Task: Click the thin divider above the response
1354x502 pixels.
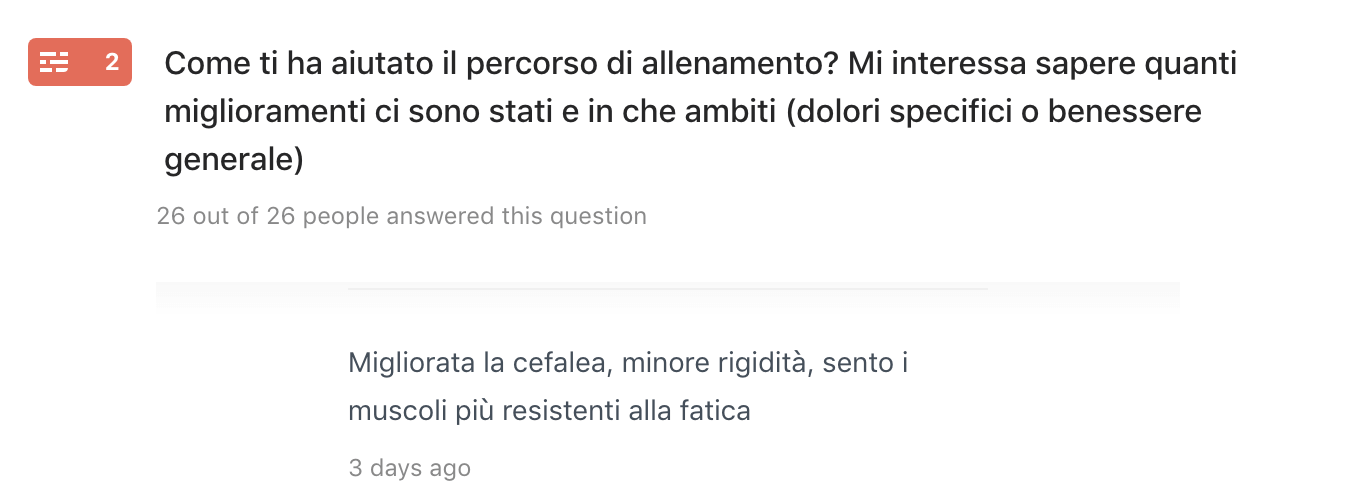Action: pos(668,289)
